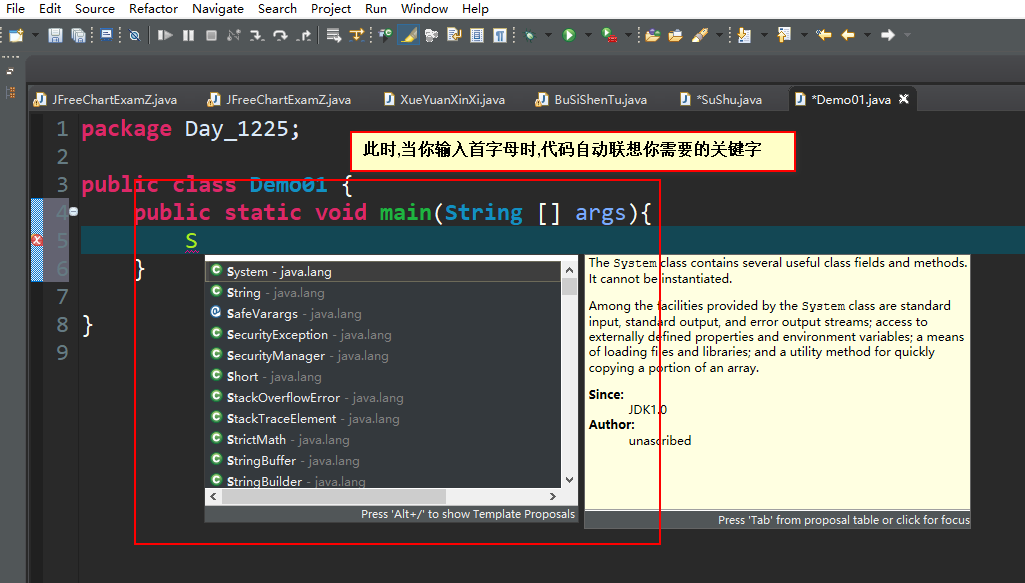
Task: Open the Navigate menu
Action: pos(218,8)
